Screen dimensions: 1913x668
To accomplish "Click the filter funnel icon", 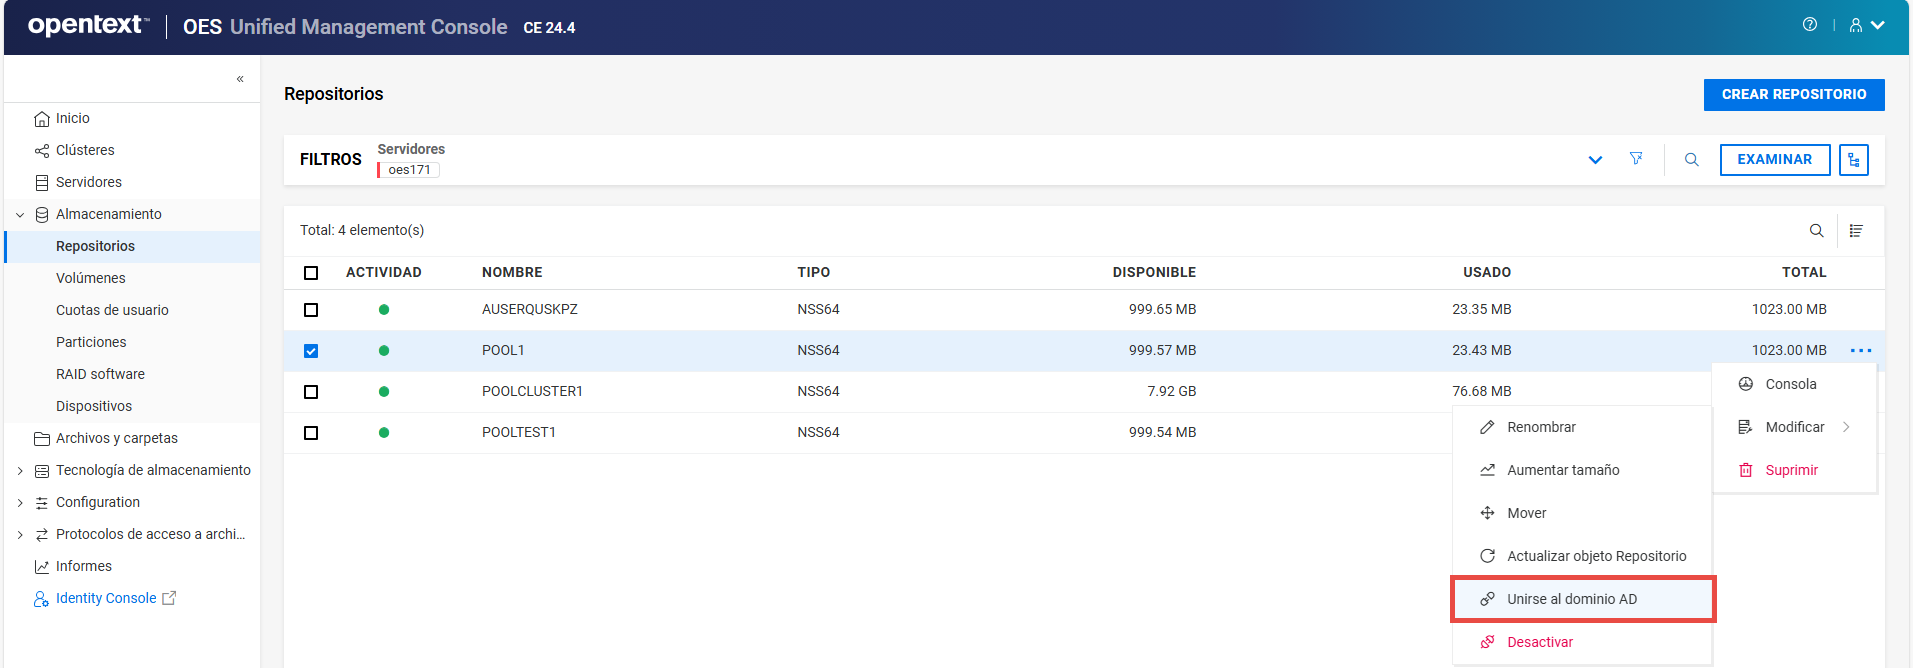I will point(1636,159).
